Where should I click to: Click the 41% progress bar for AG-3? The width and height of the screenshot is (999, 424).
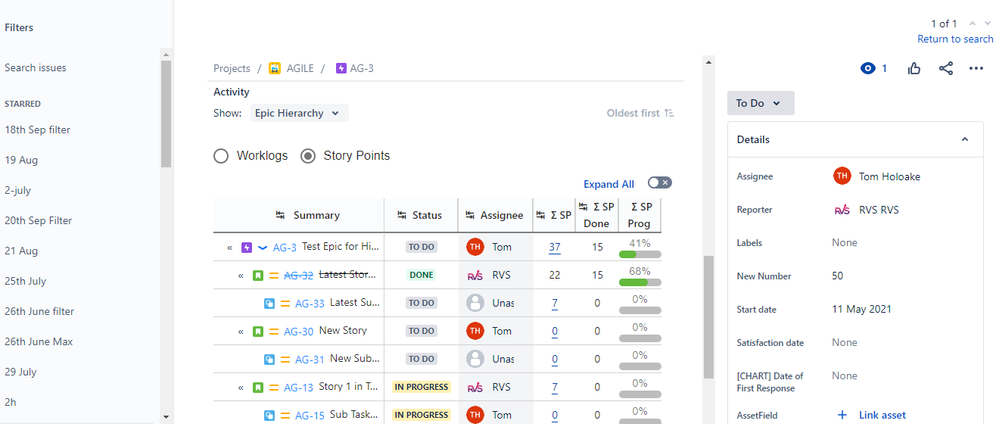pyautogui.click(x=640, y=254)
